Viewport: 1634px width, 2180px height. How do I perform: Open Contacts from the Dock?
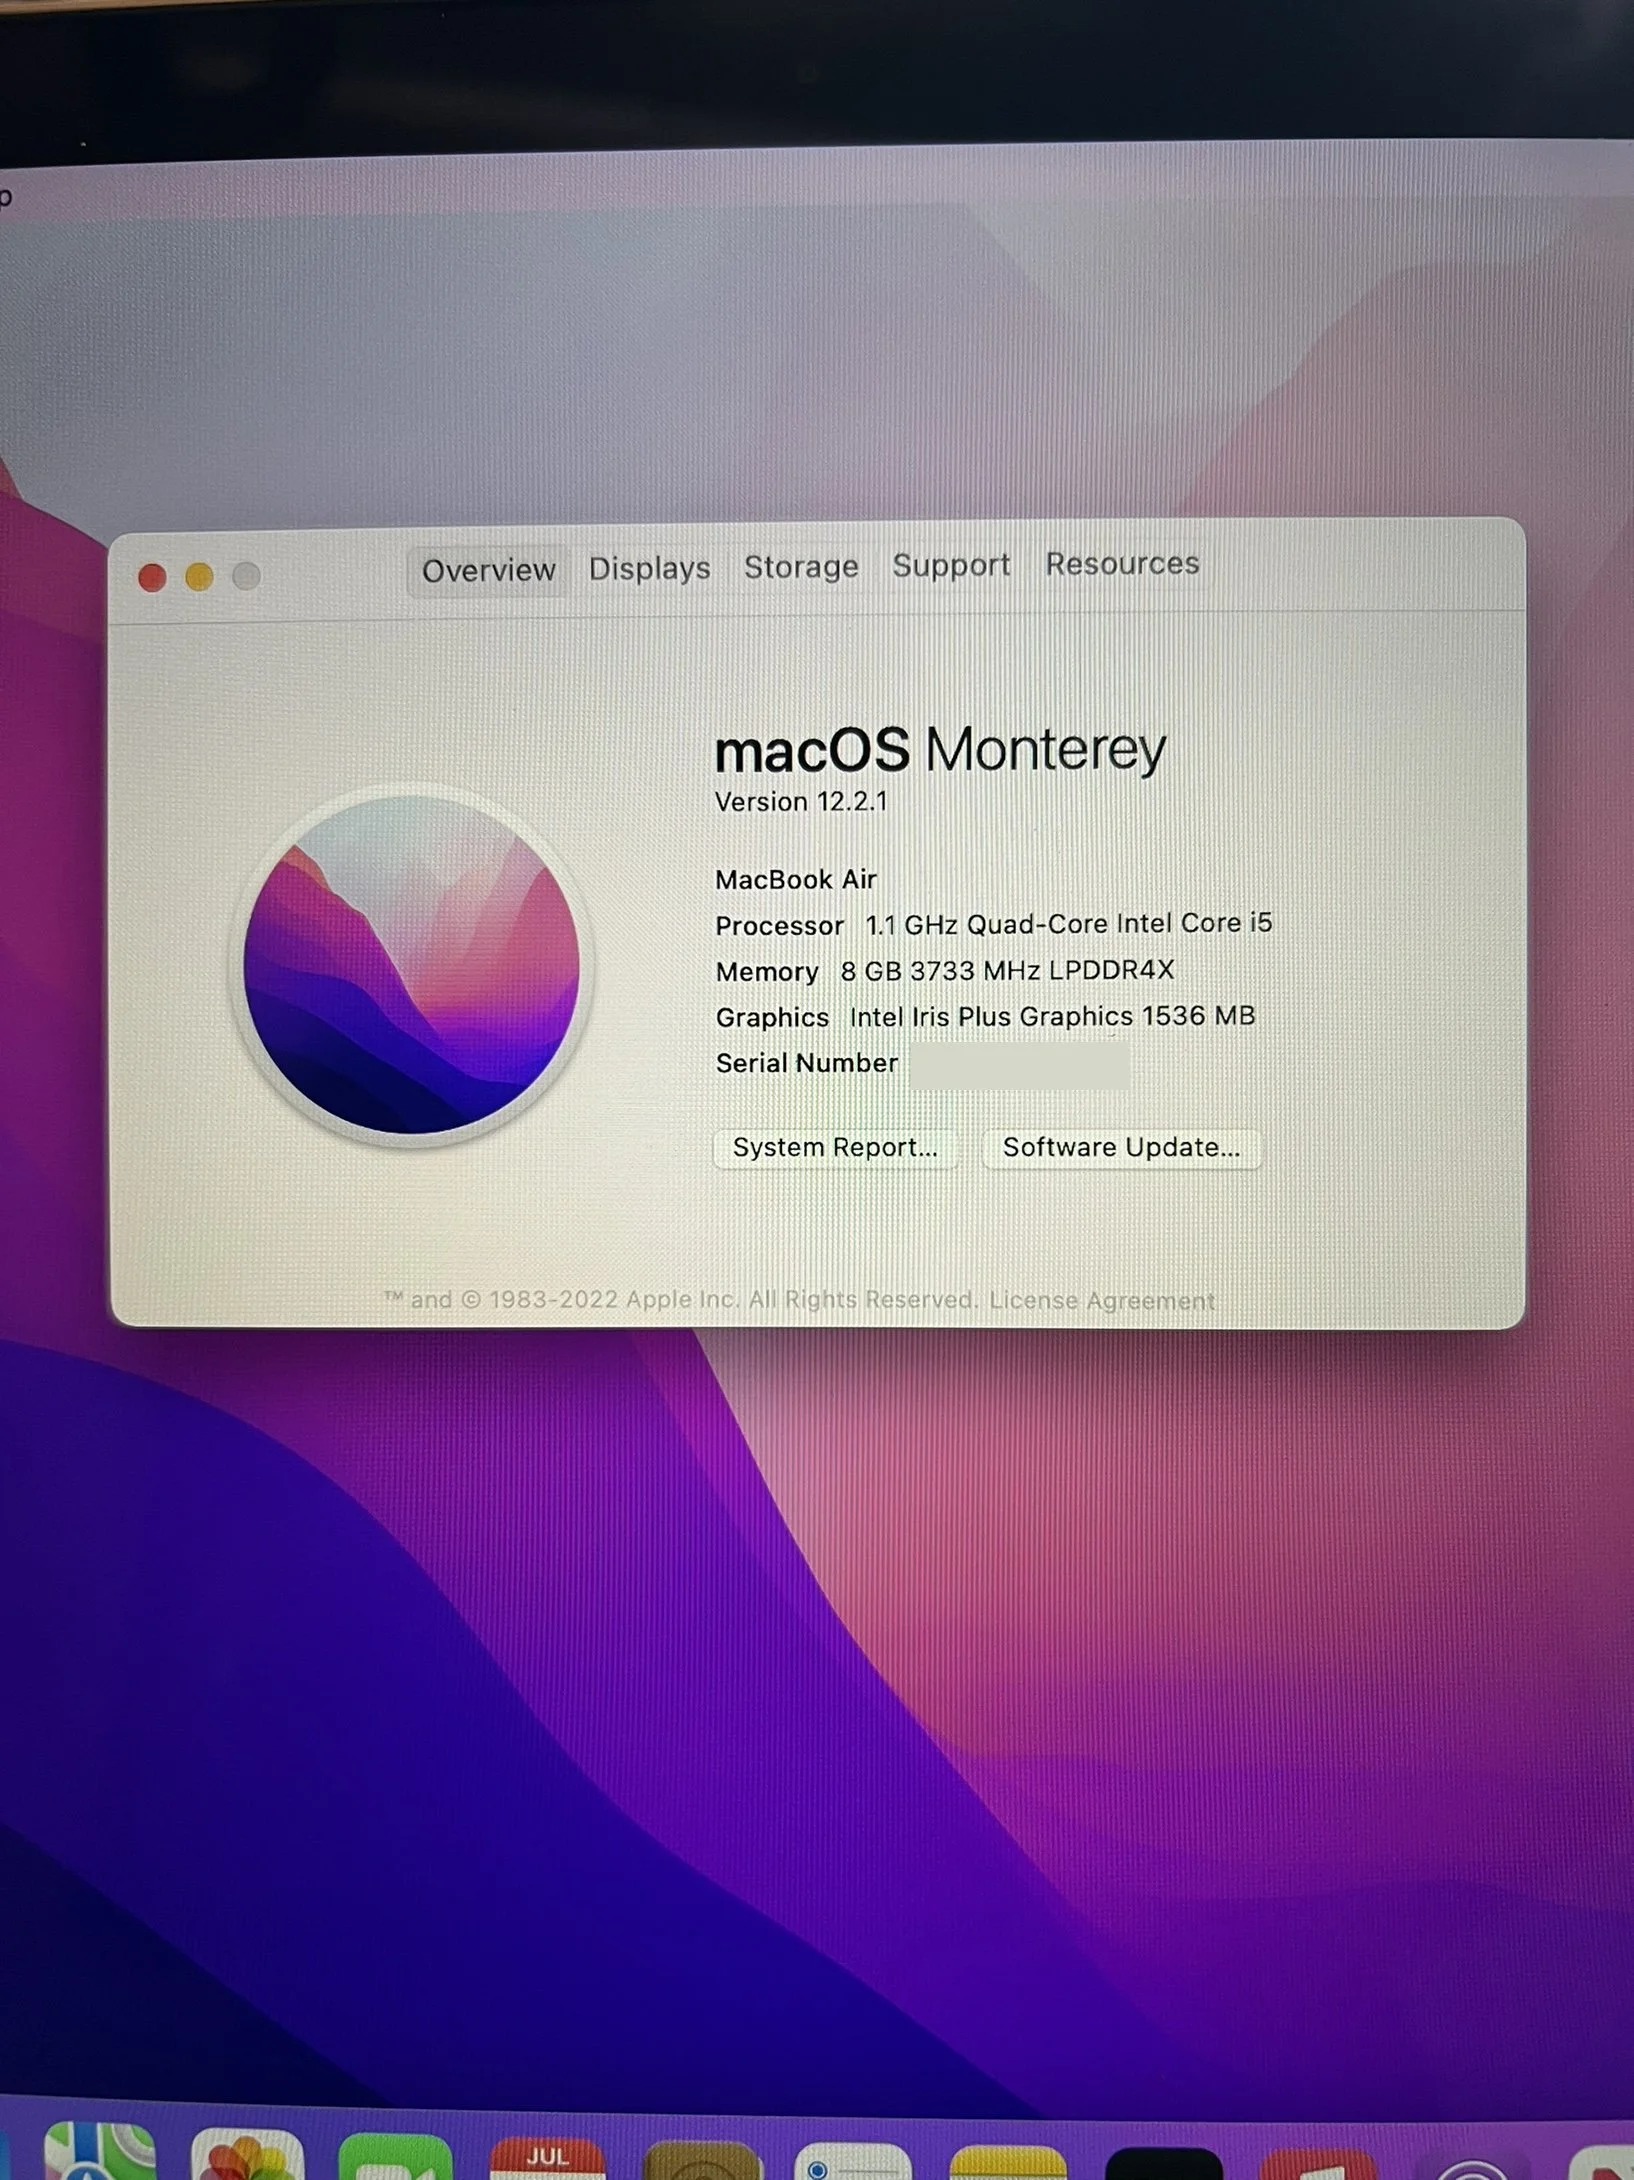click(701, 2161)
